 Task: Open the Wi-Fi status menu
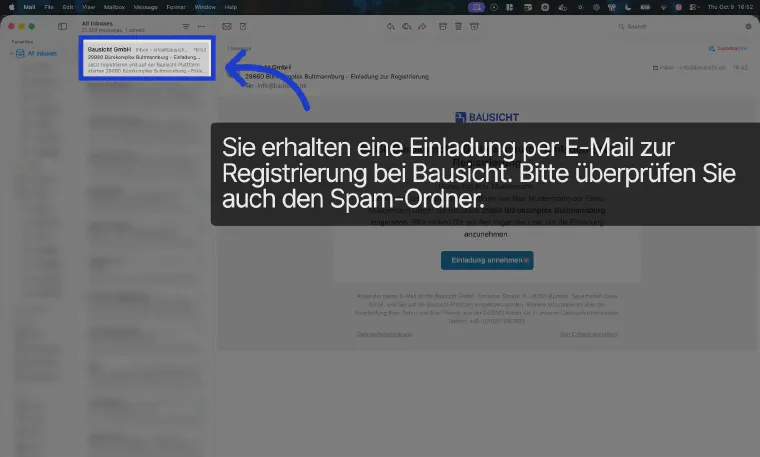click(663, 7)
